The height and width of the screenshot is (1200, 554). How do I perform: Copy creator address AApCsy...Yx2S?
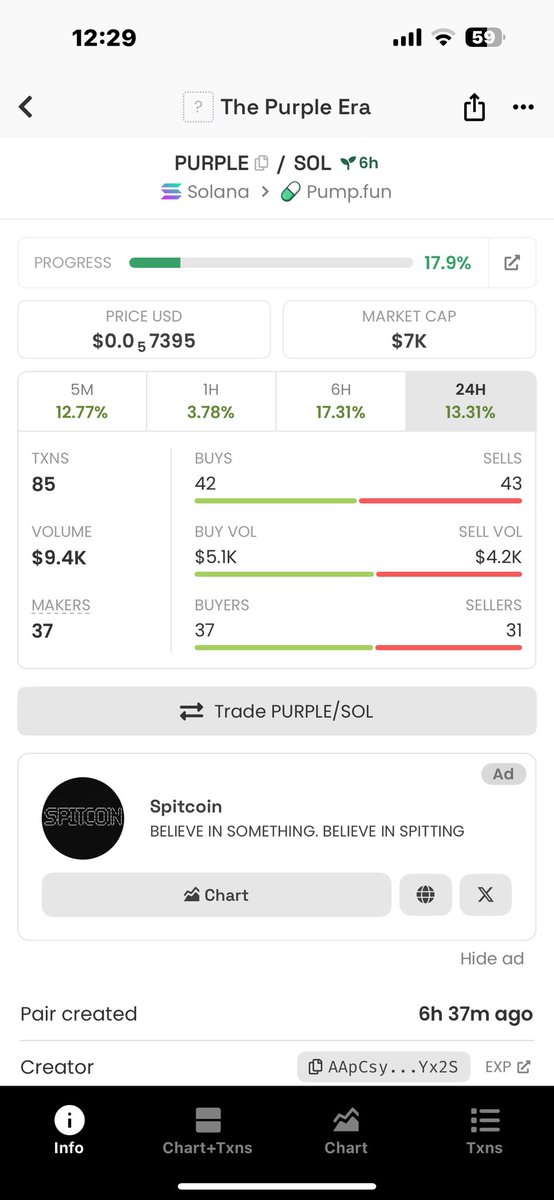pos(384,1067)
